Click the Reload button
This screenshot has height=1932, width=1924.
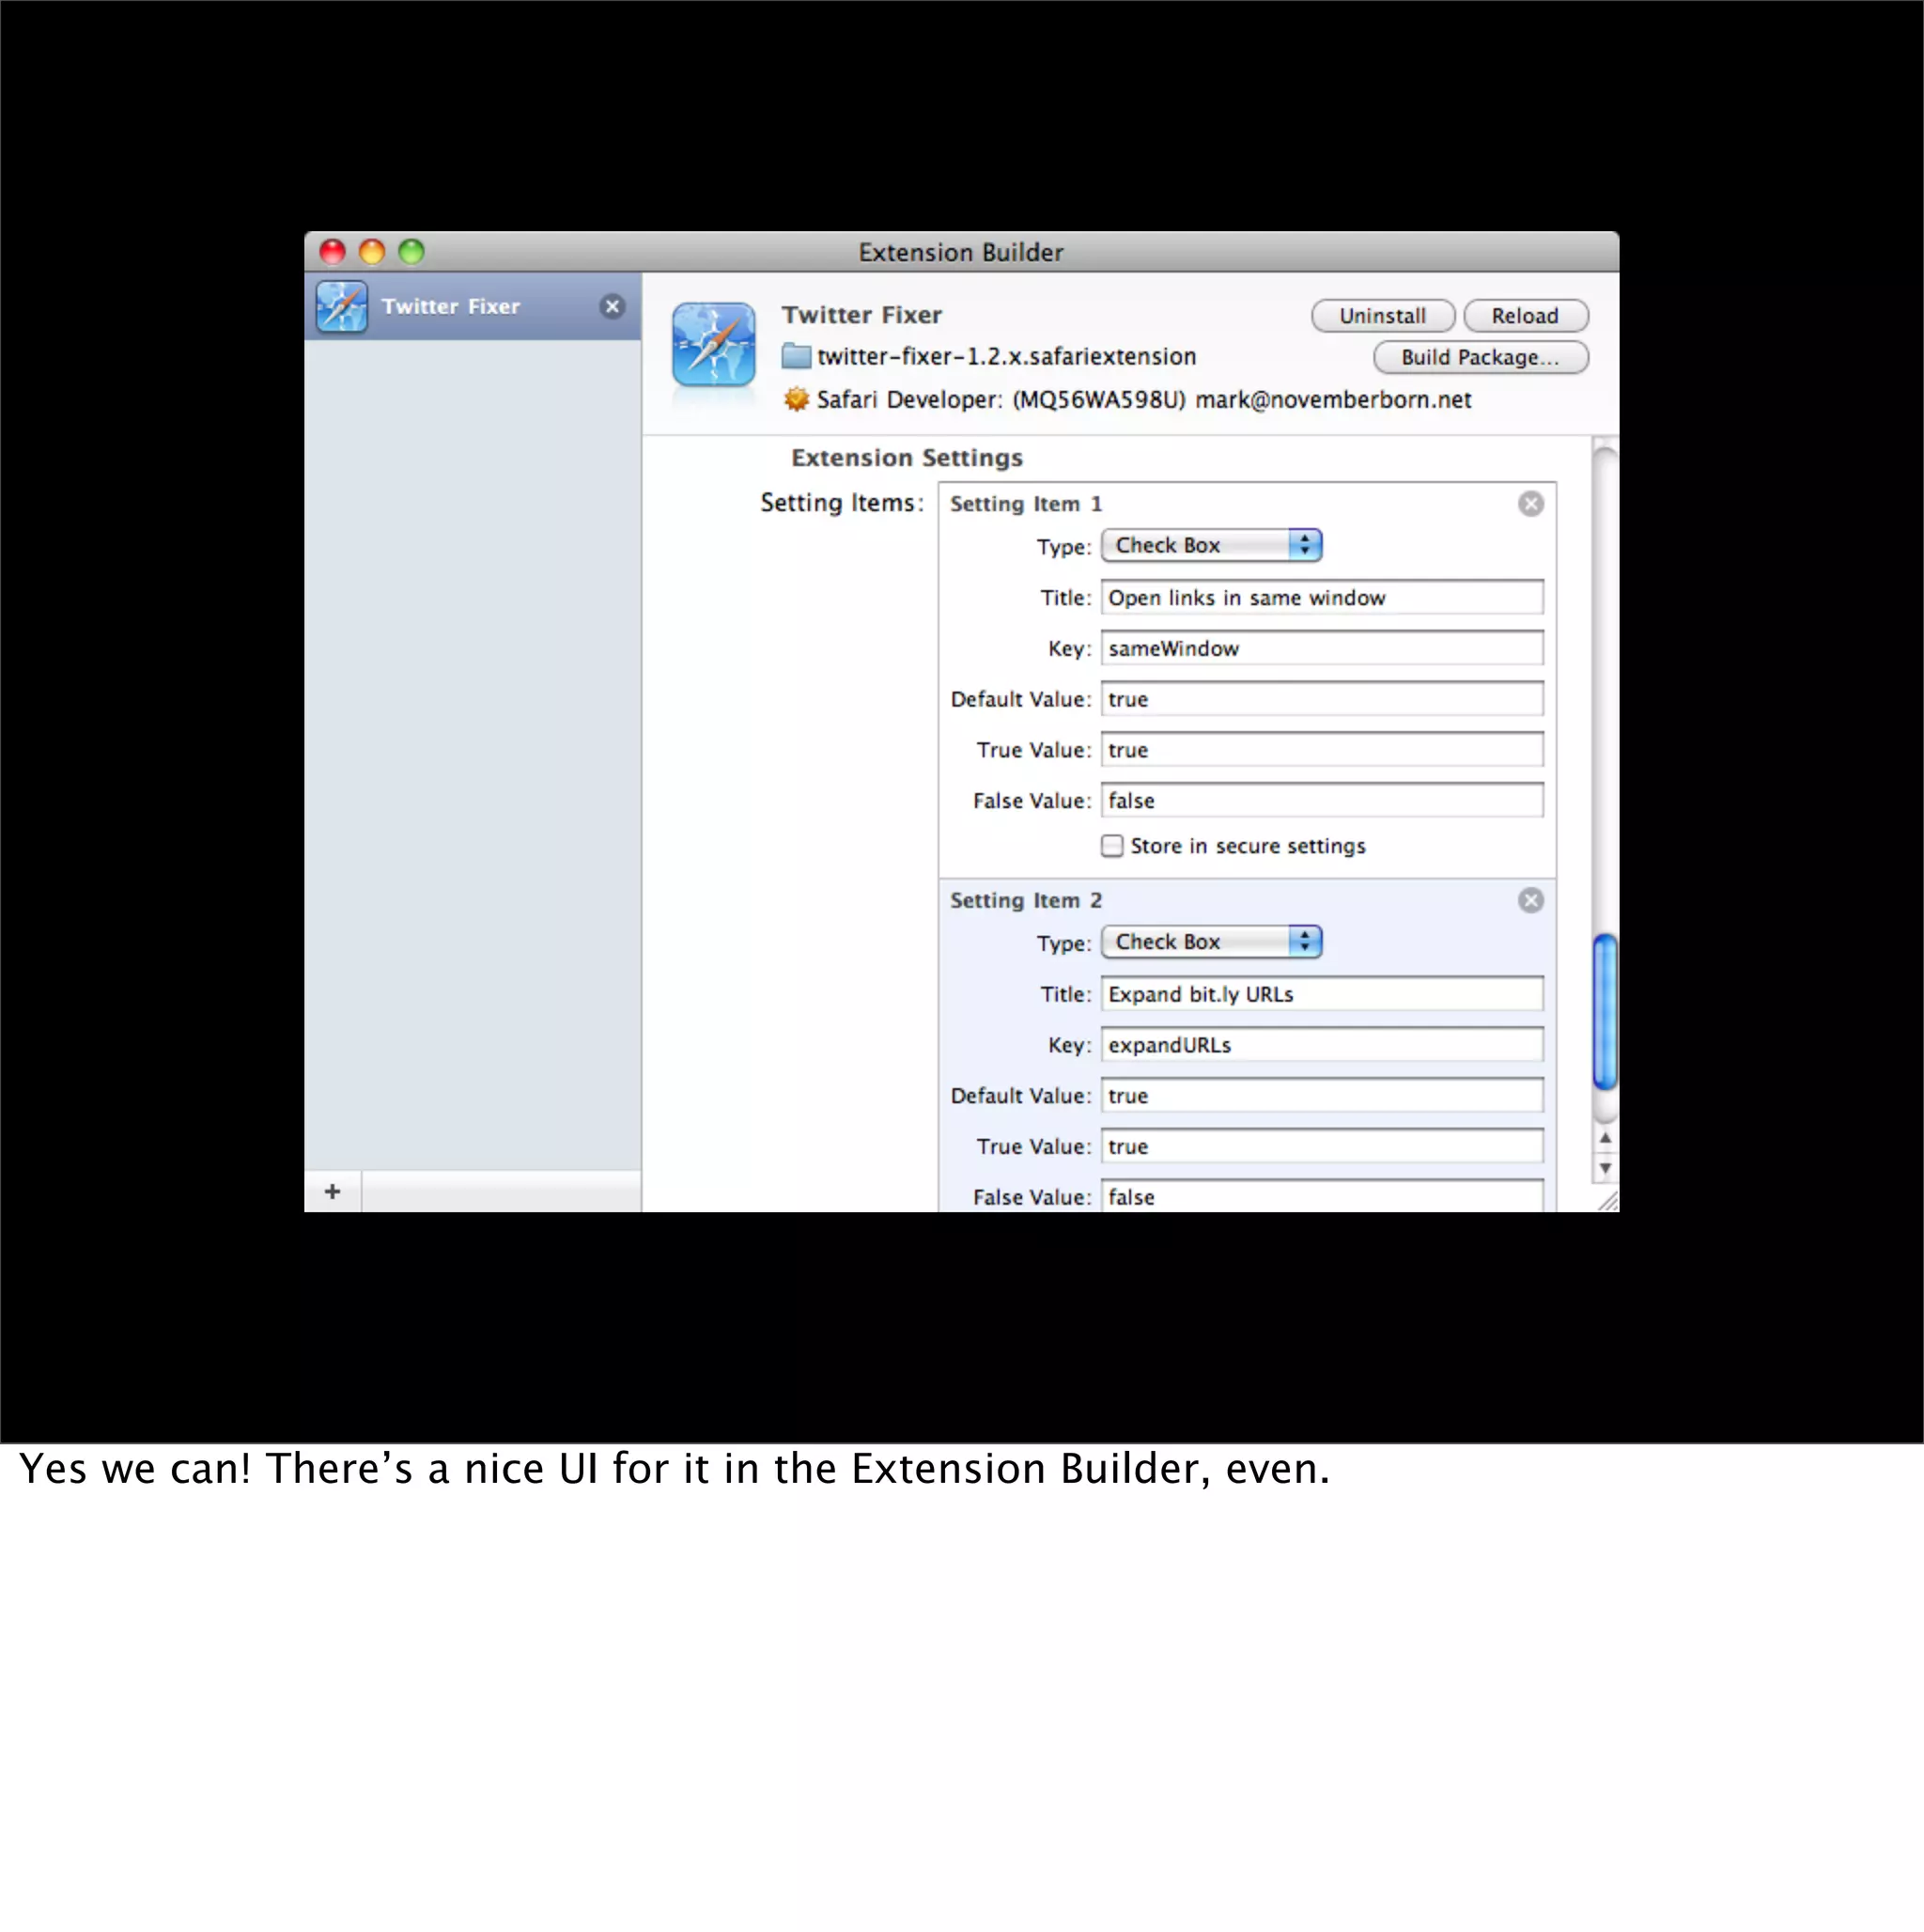click(1525, 316)
